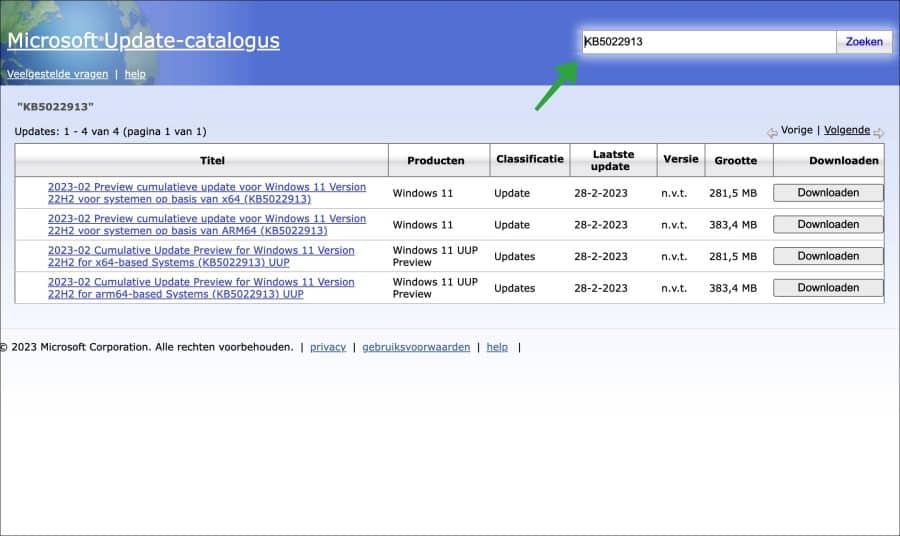Open the x64-based Systems UUP update link
900x536 pixels.
[x=201, y=256]
